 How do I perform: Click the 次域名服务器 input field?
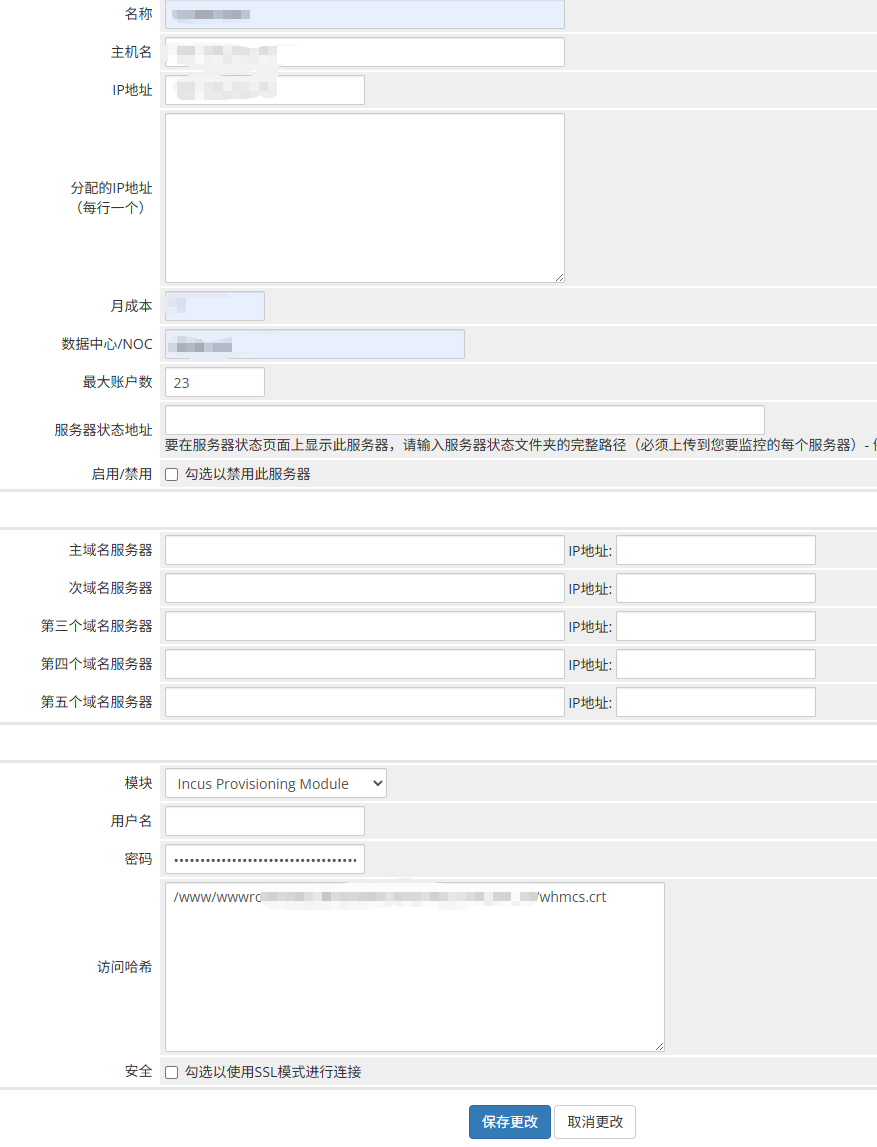tap(364, 588)
